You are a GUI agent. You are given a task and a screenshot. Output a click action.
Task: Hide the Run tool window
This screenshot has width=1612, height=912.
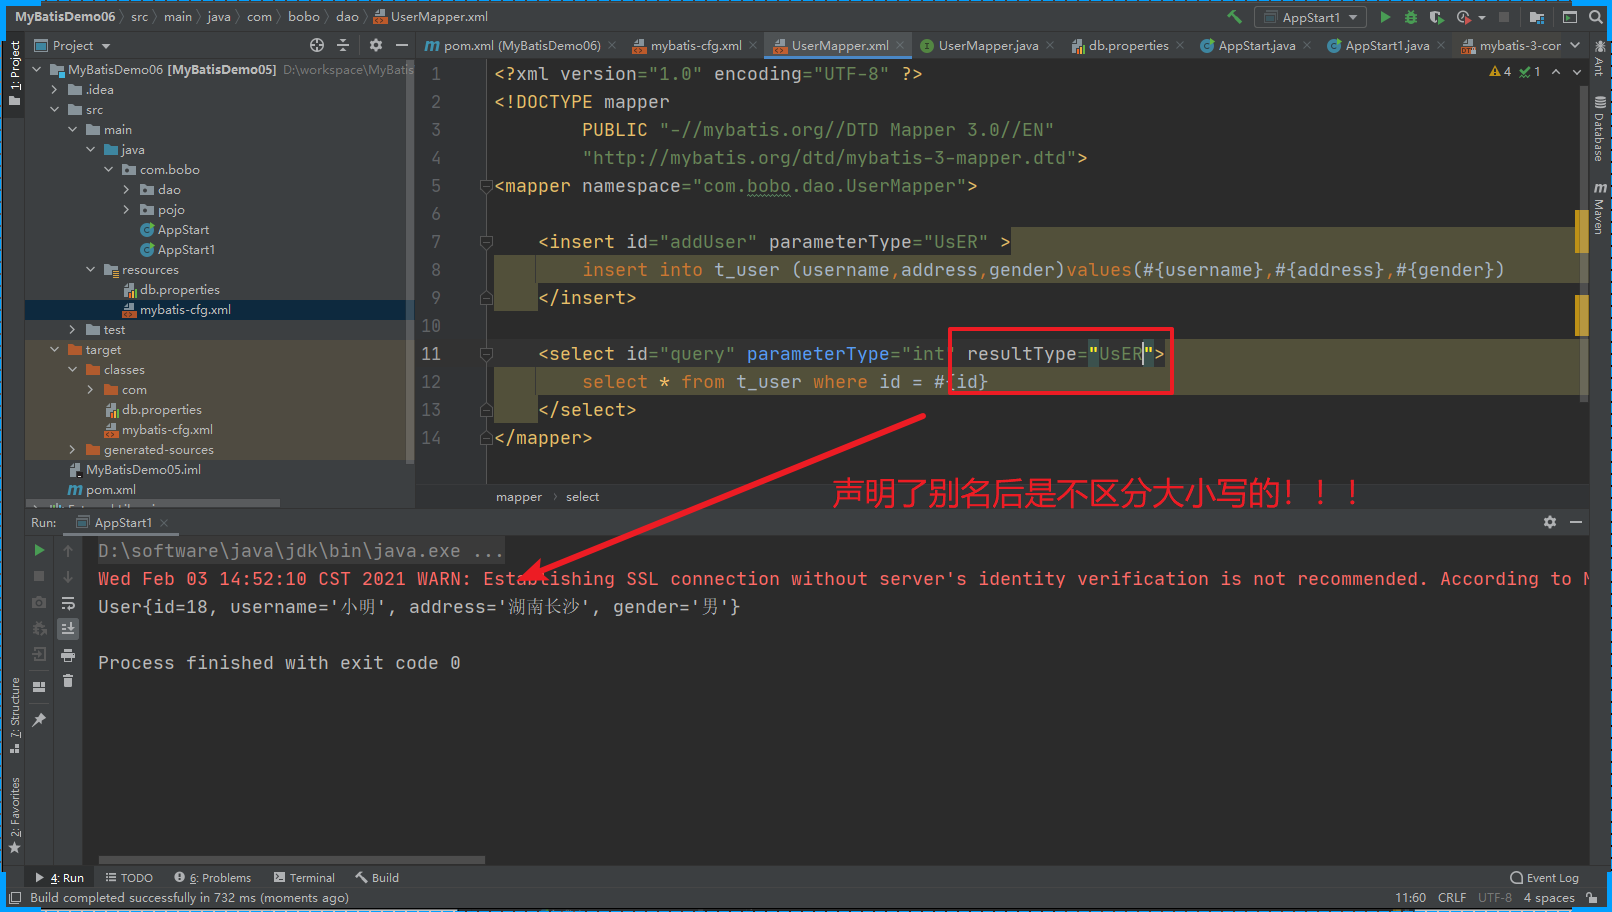pos(1576,522)
